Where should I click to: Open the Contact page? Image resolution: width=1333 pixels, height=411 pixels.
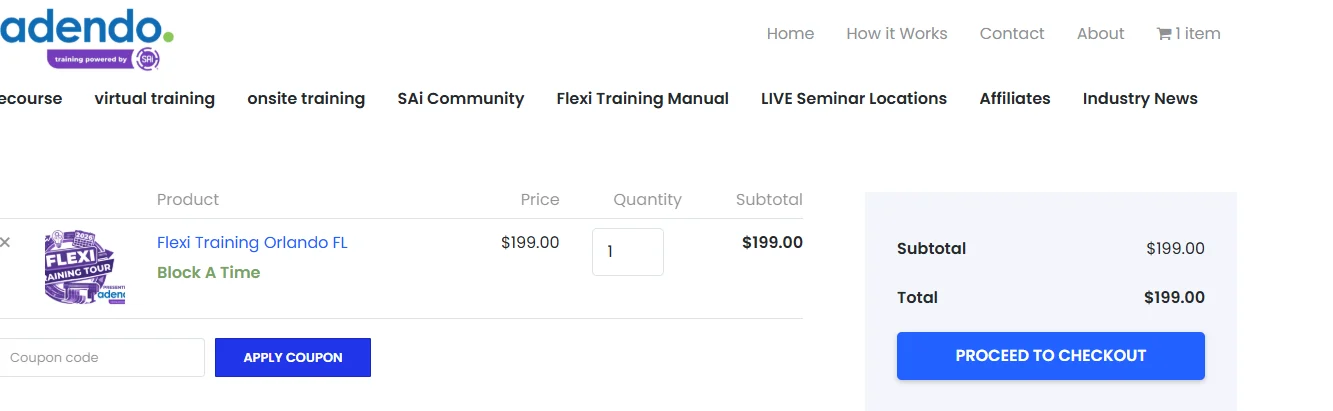coord(1012,33)
